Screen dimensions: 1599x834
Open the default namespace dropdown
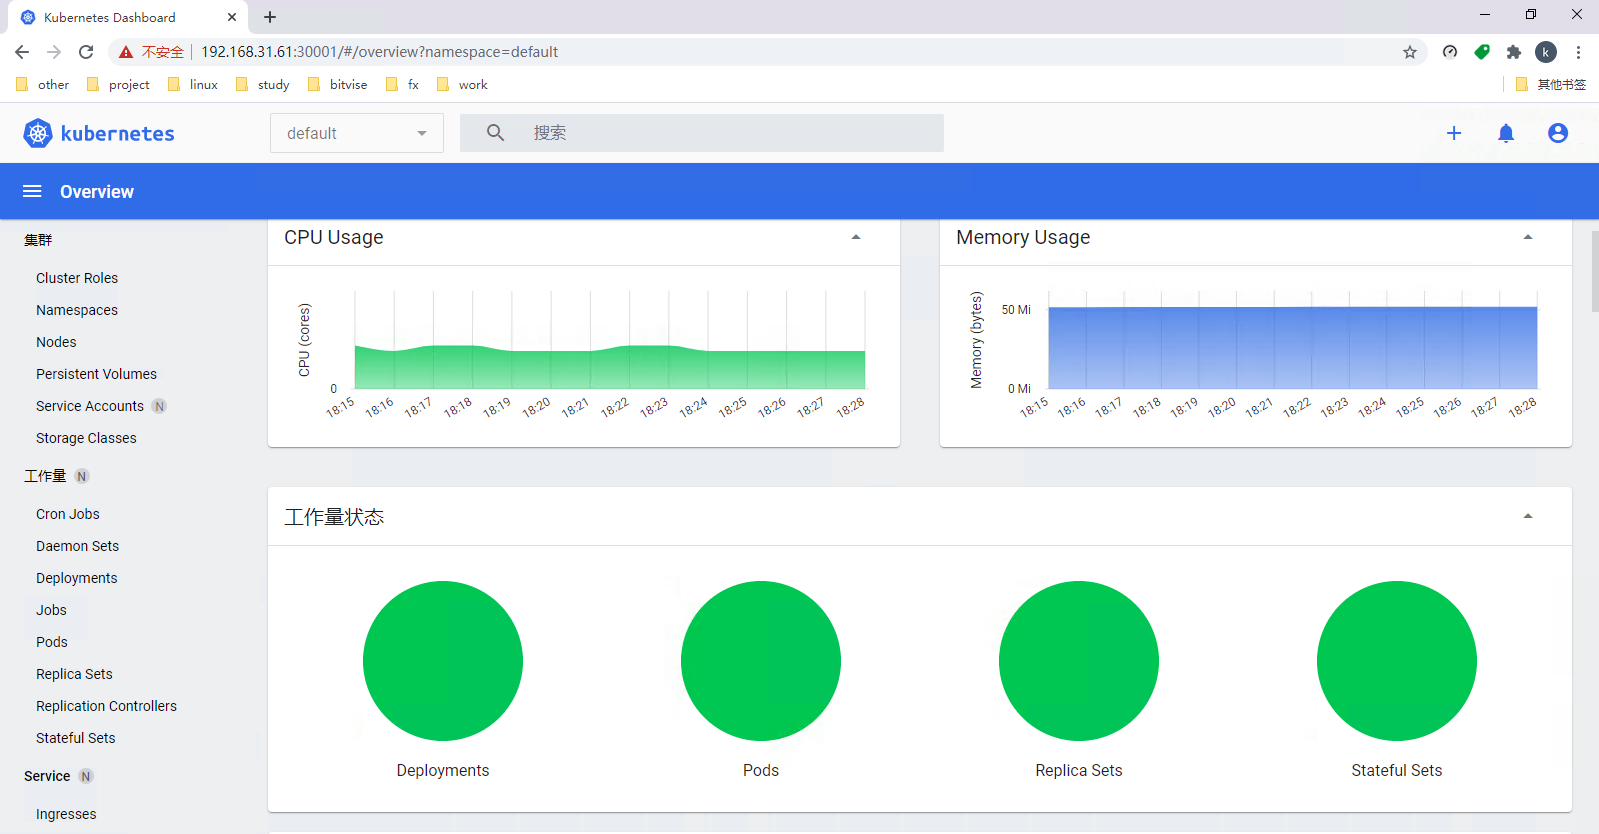pos(356,133)
